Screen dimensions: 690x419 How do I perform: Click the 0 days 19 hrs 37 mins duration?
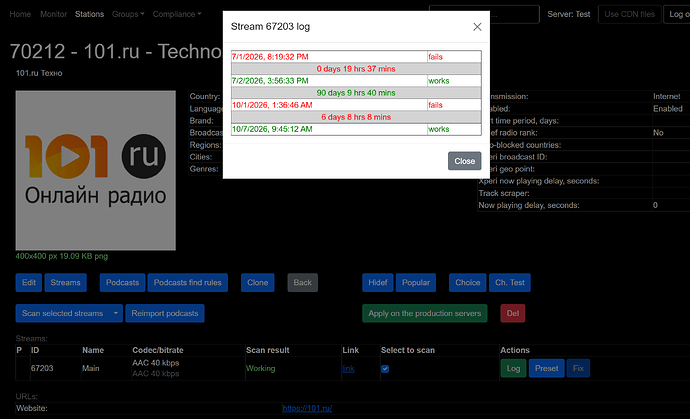(356, 69)
